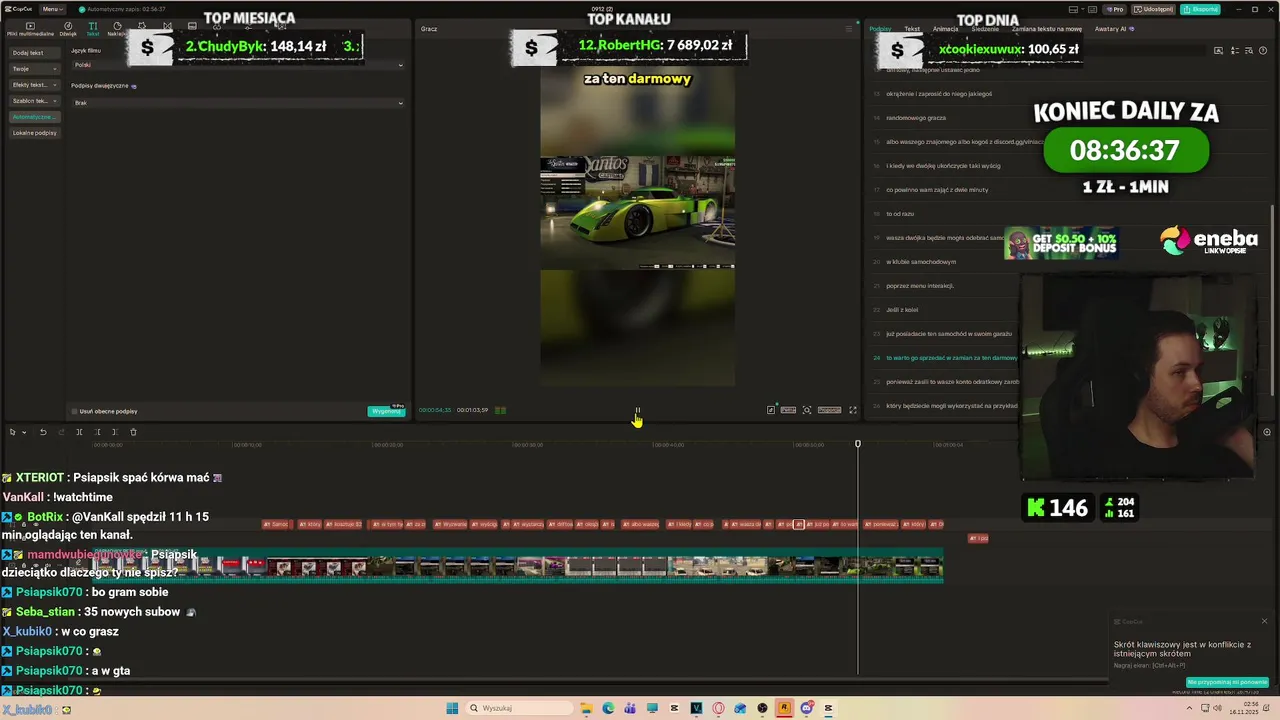The height and width of the screenshot is (720, 1280).
Task: Close the shortcut conflict notification
Action: (1264, 621)
